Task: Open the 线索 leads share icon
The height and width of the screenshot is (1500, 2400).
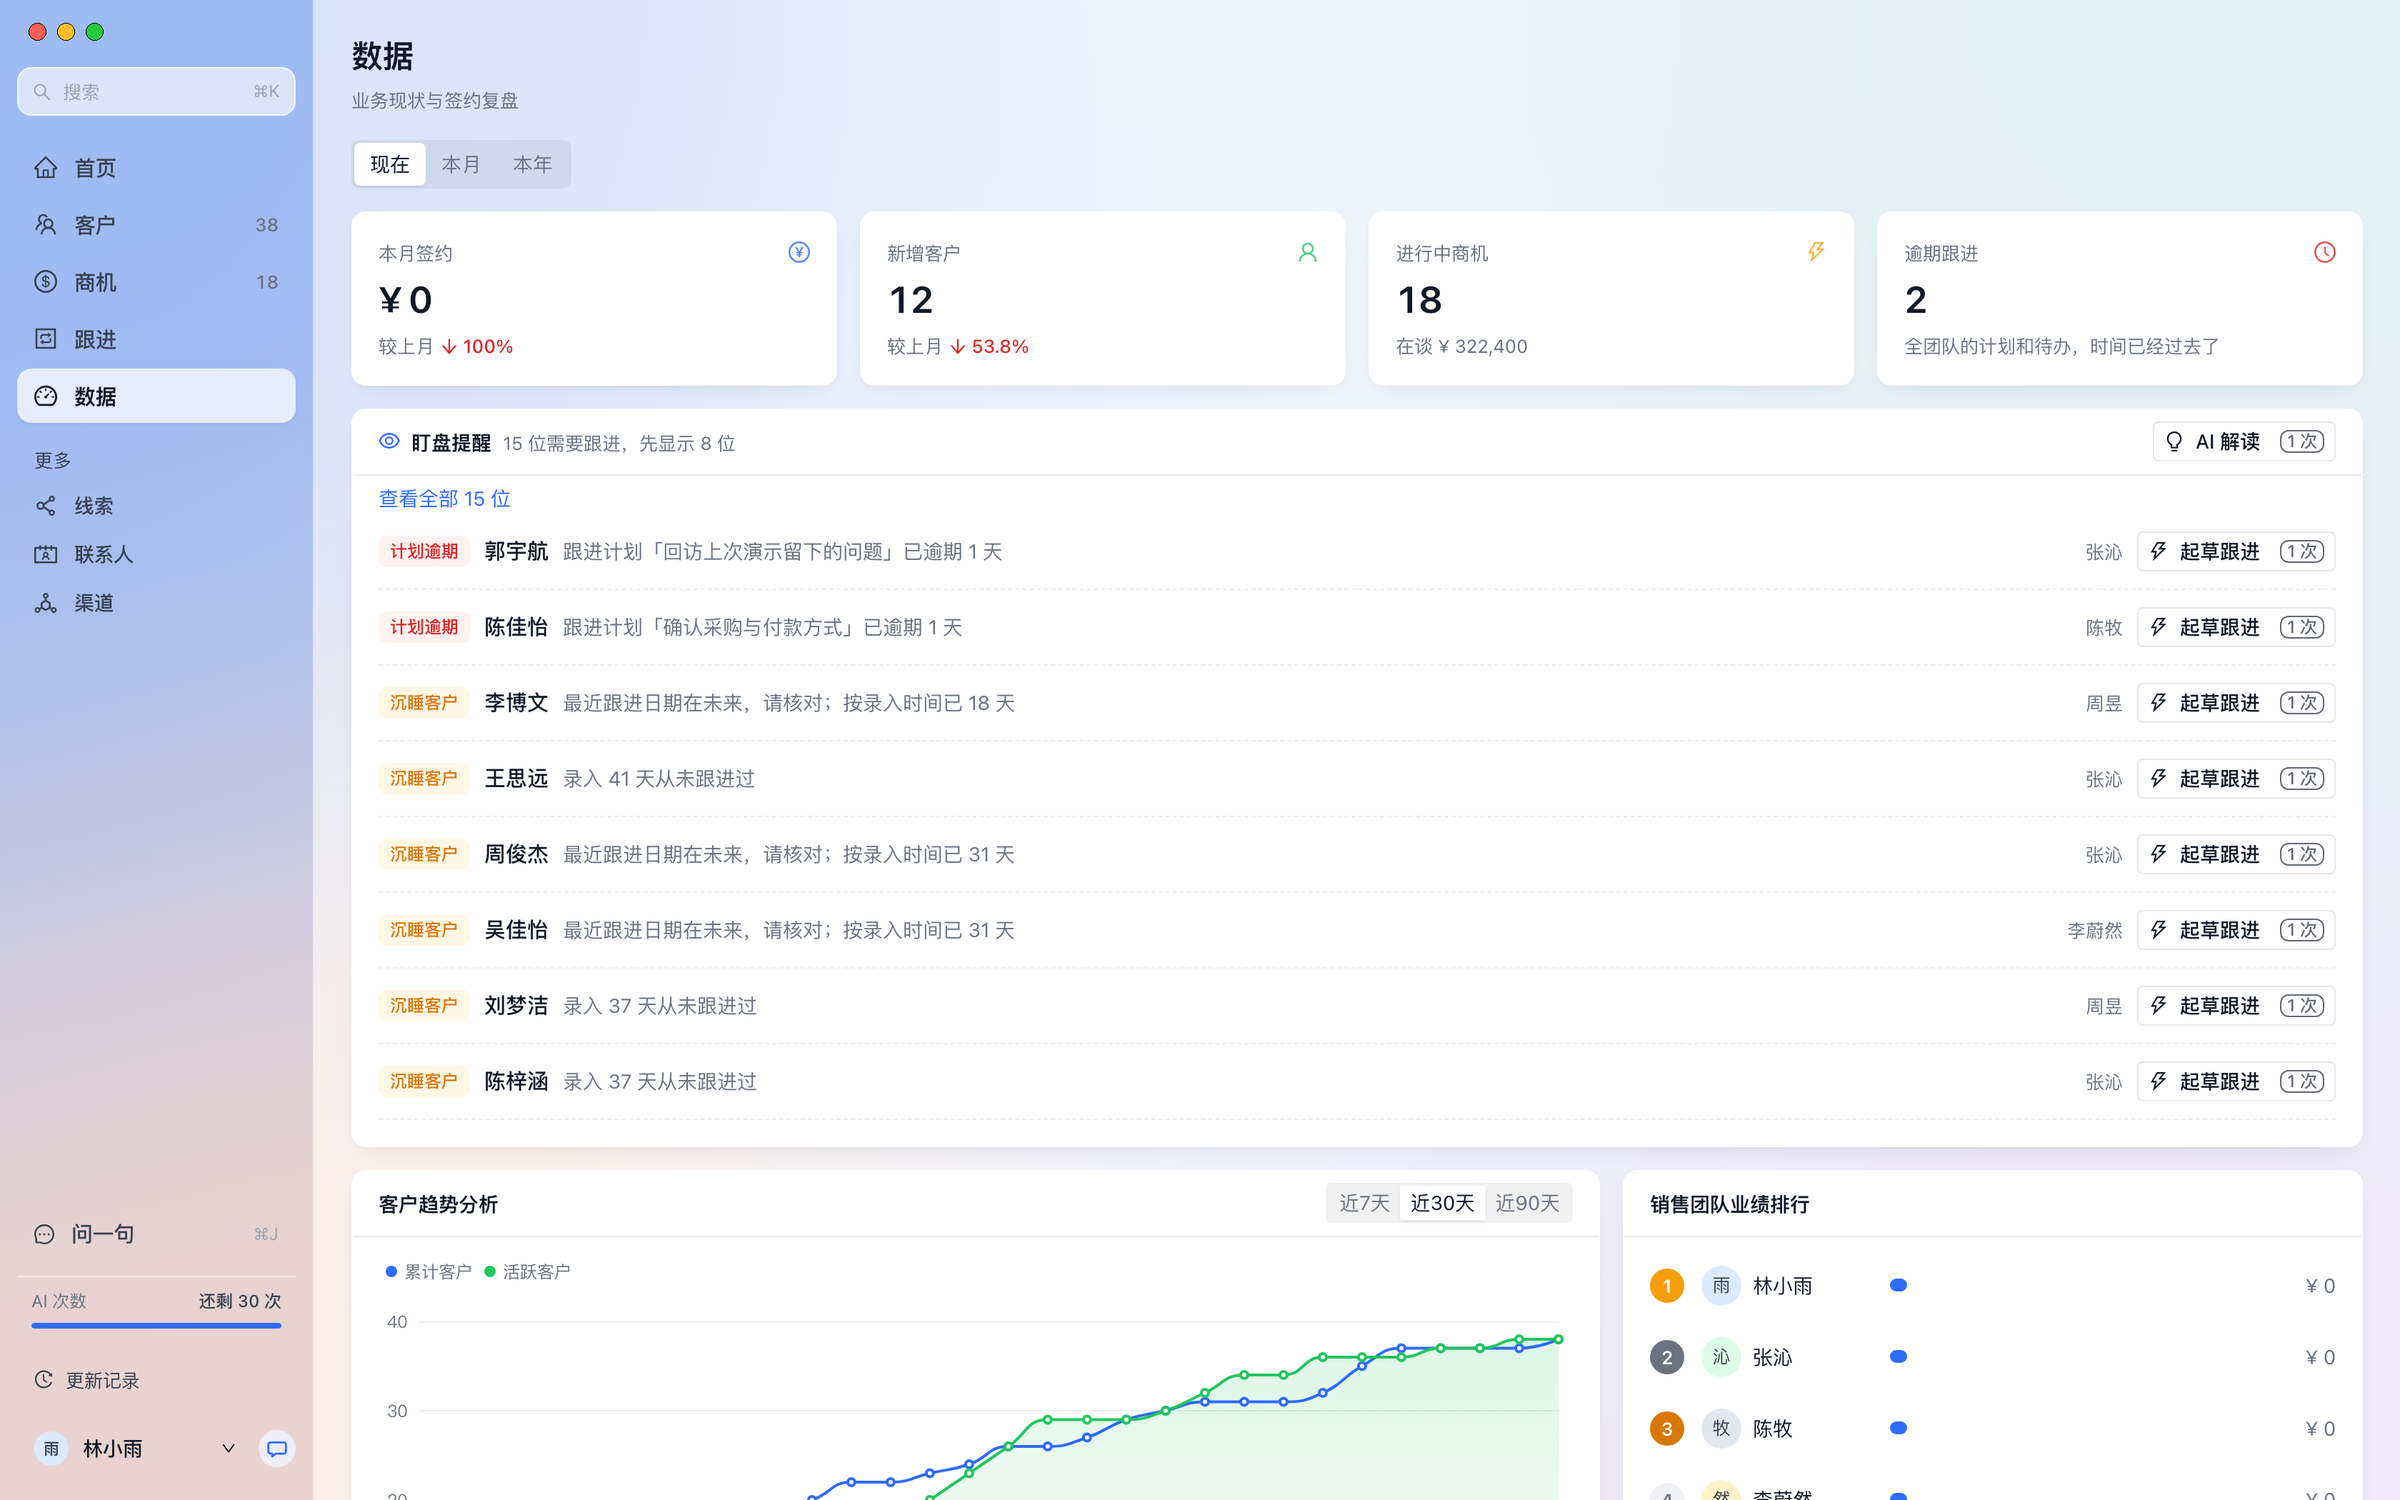Action: coord(46,506)
